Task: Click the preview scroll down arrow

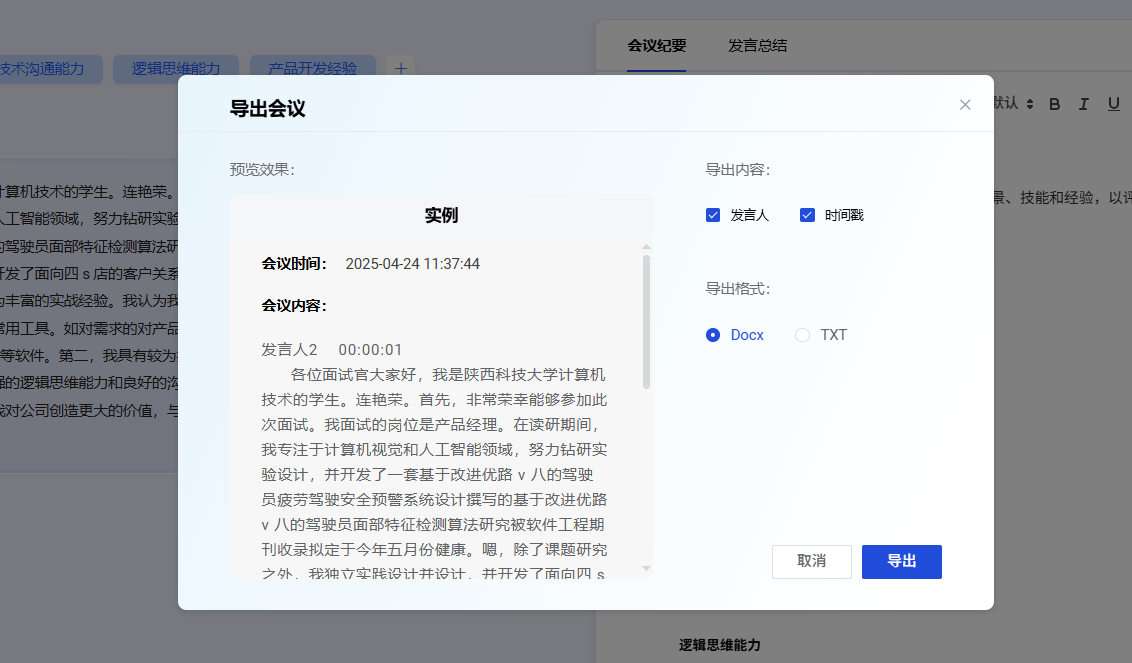Action: (x=646, y=569)
